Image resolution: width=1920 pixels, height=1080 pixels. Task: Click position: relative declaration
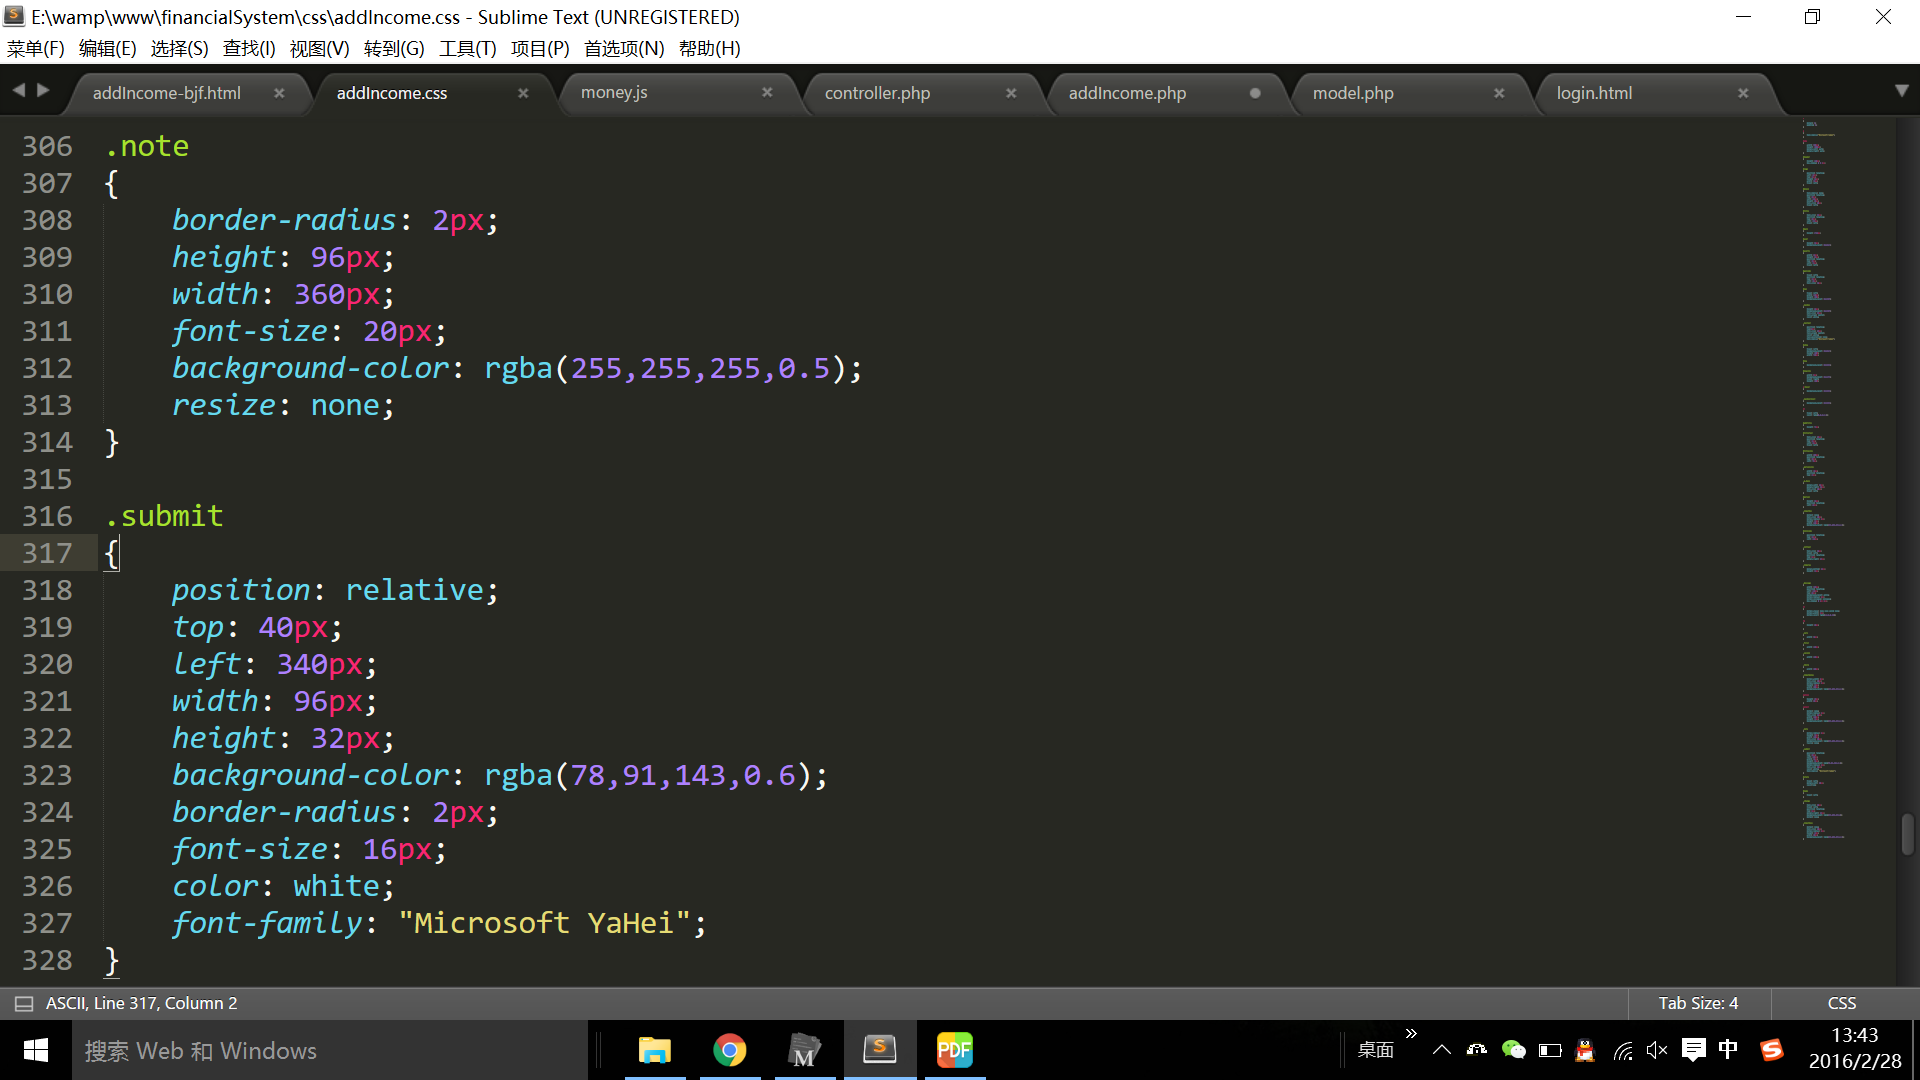coord(335,590)
